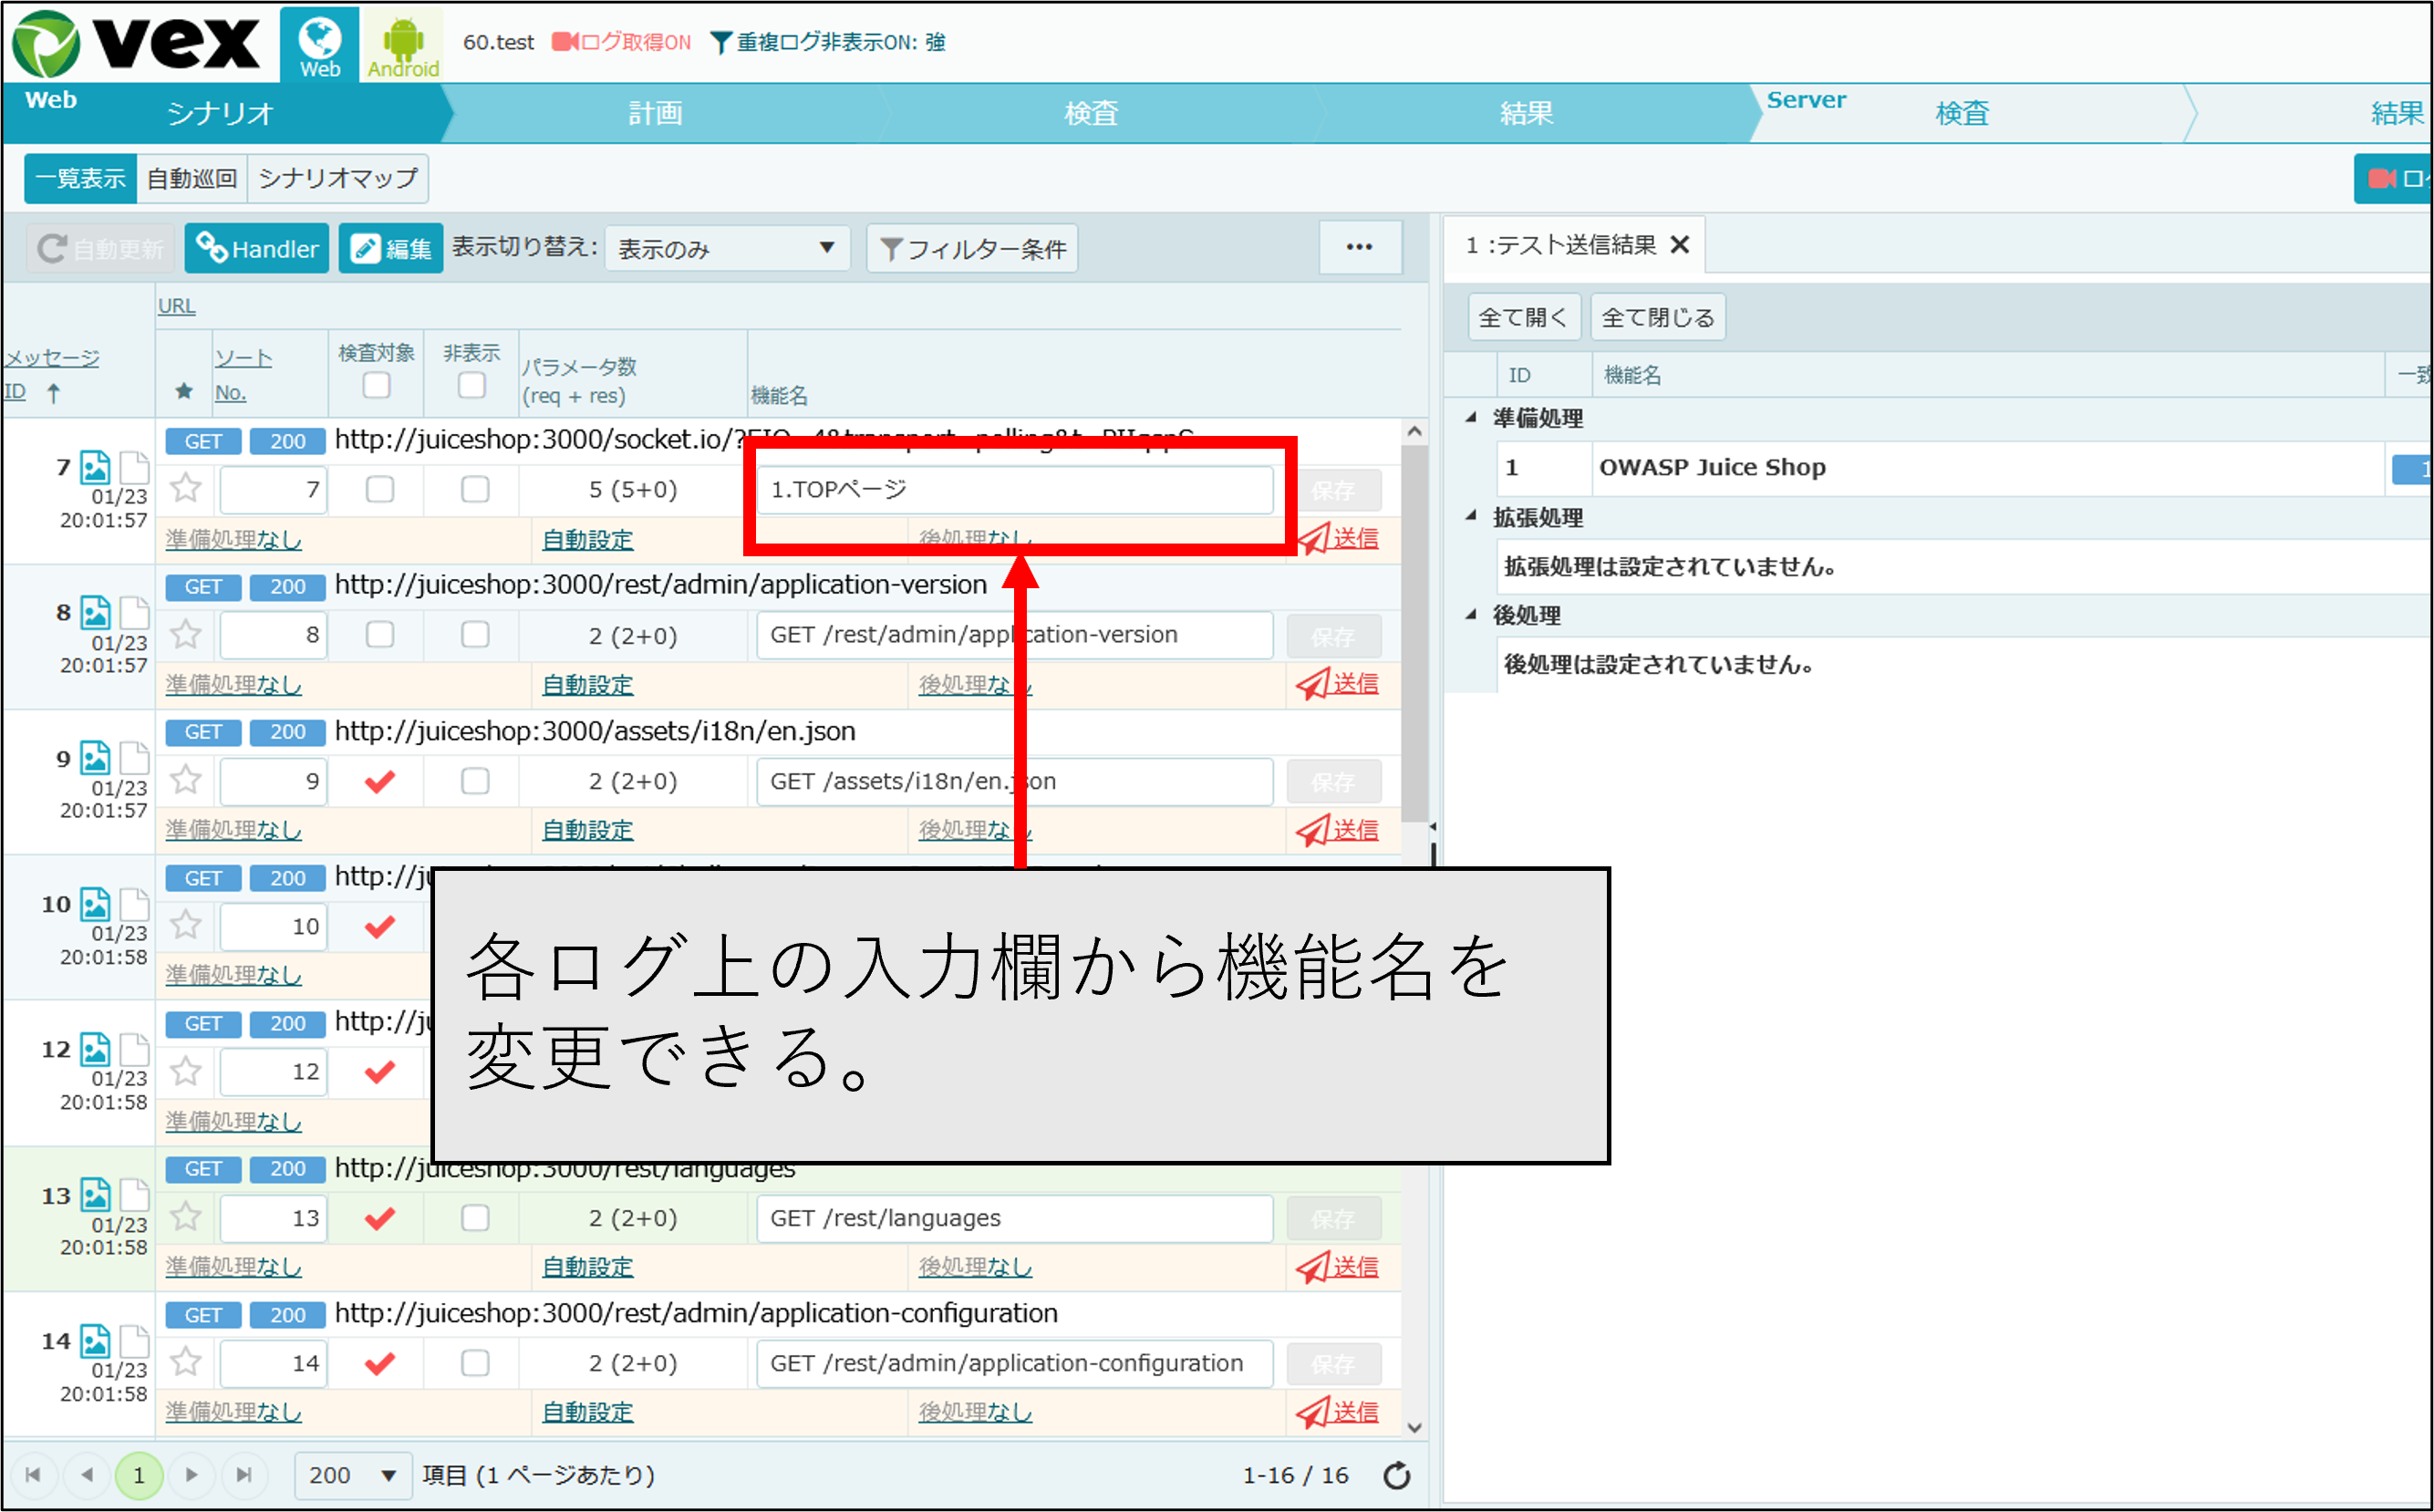Send request with 送信 on row 8
This screenshot has height=1512, width=2434.
pos(1338,684)
